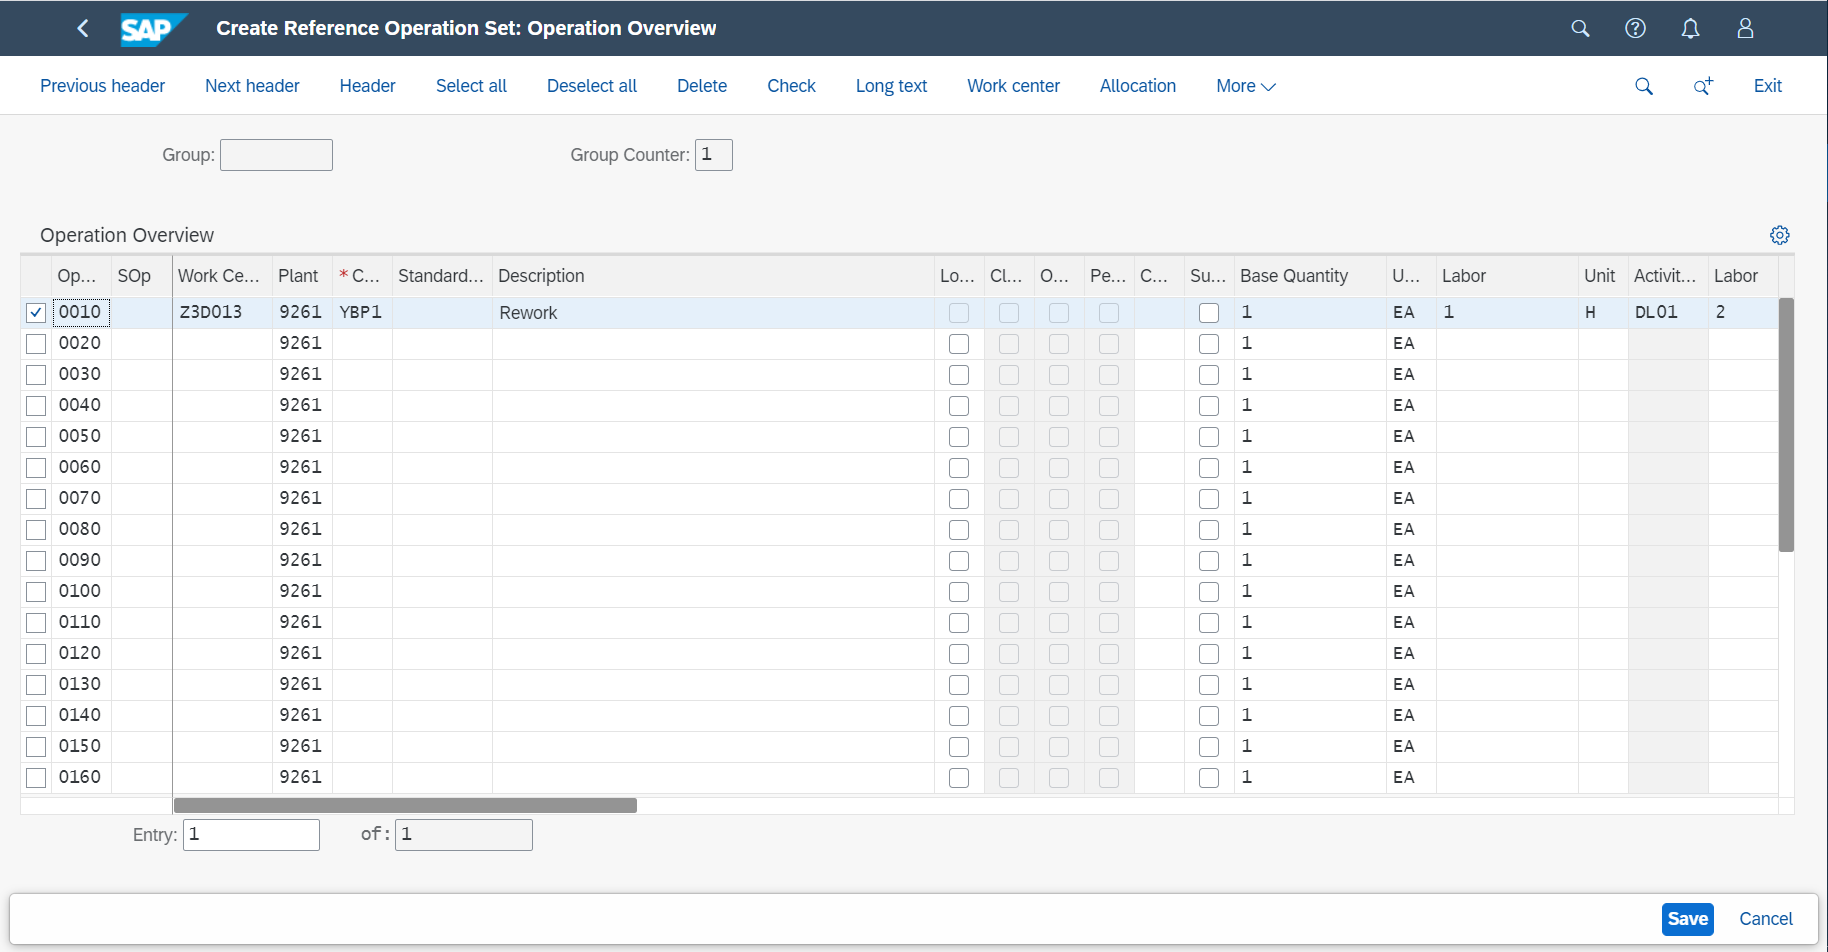Save the reference operation set

(1687, 918)
